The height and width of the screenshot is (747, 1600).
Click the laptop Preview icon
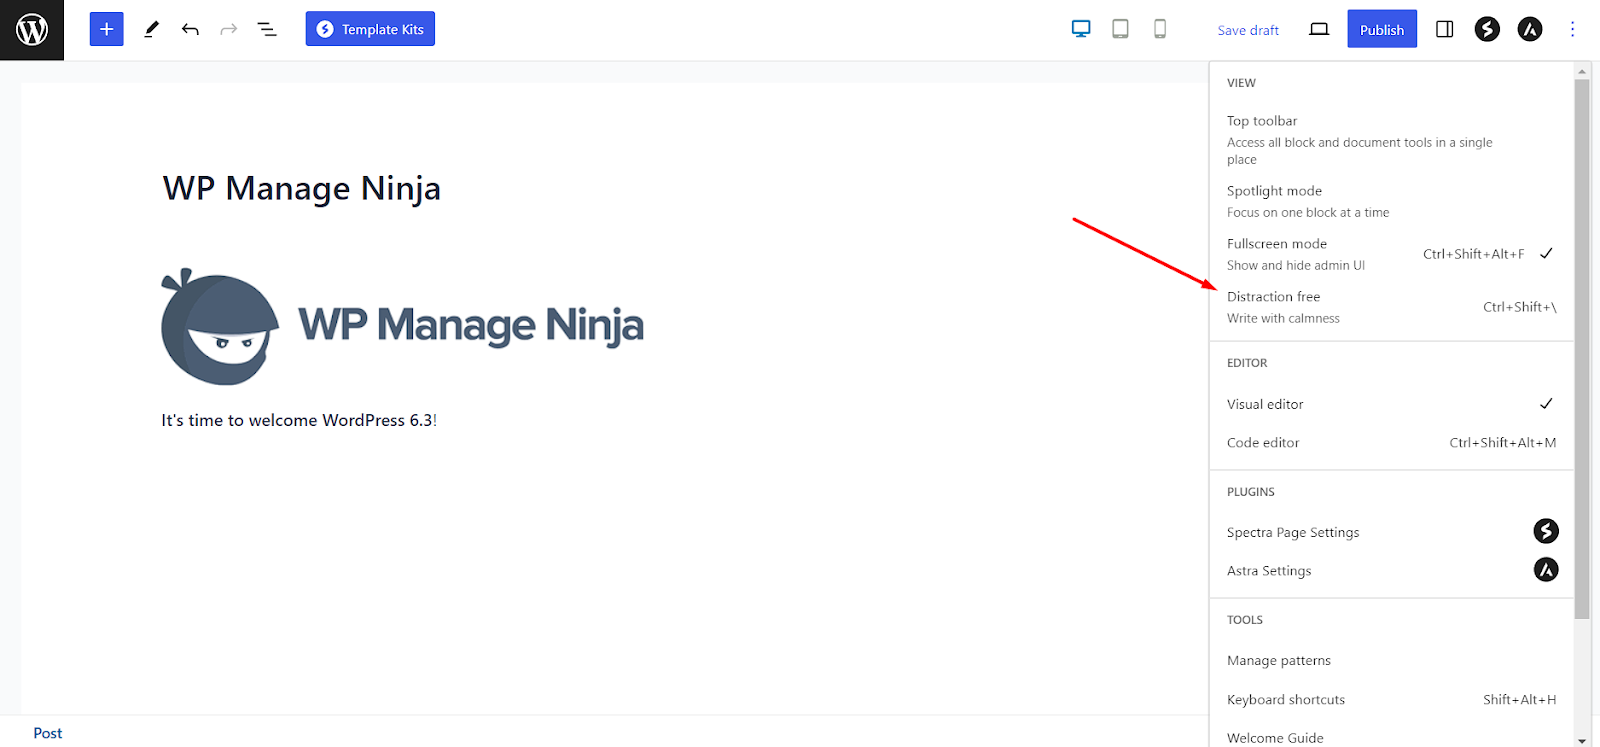click(1319, 29)
